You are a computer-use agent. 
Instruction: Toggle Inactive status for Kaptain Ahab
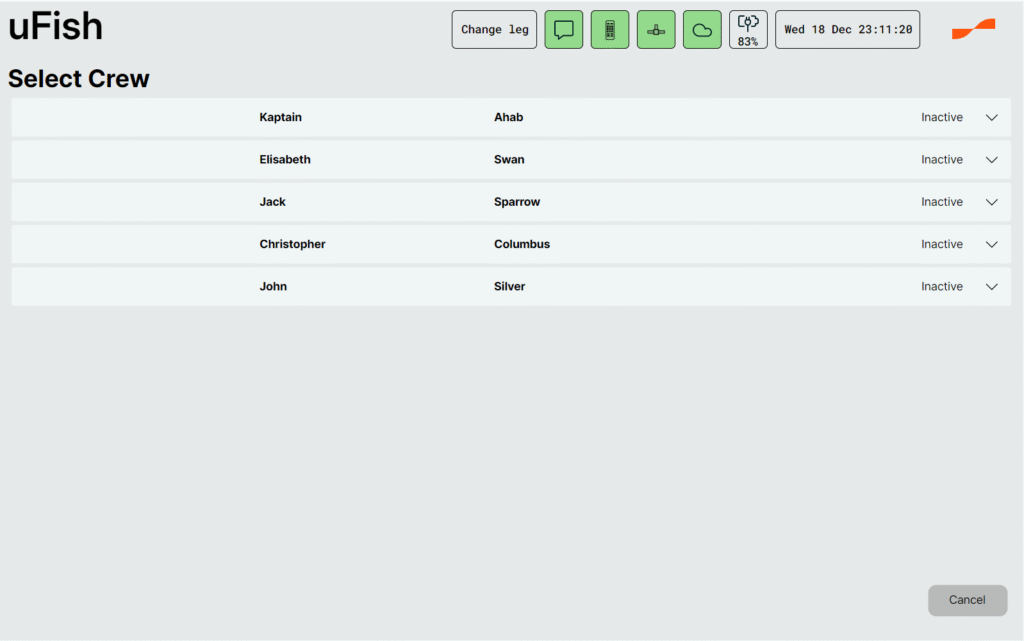[941, 118]
